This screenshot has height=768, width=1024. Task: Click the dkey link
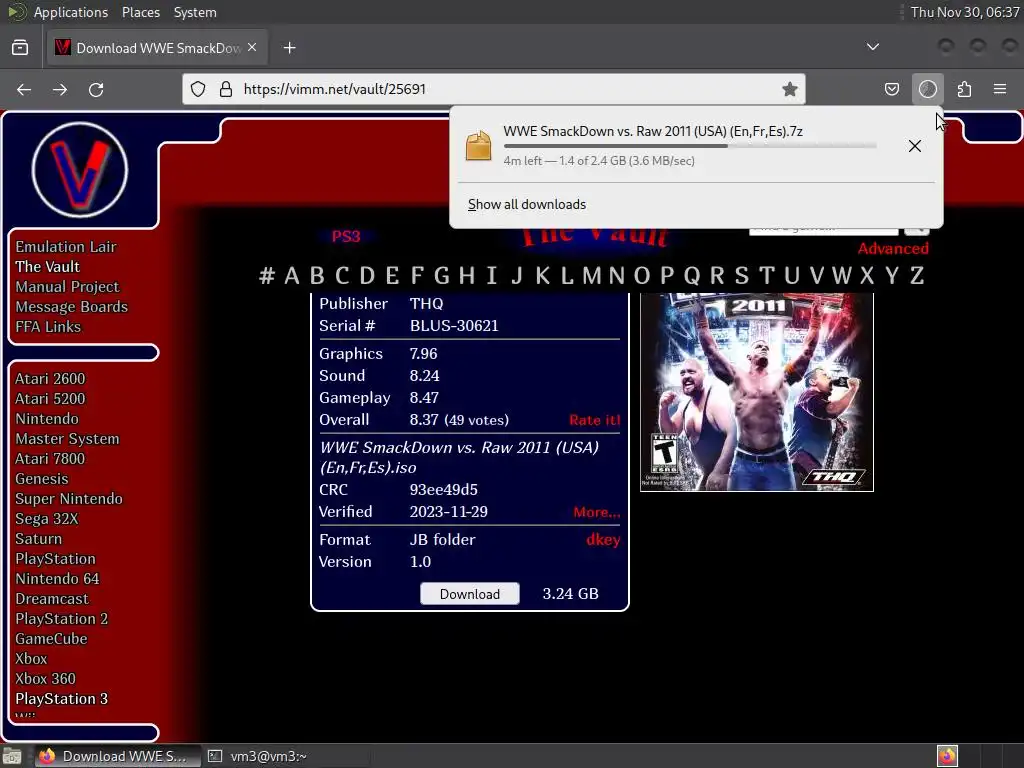point(603,539)
